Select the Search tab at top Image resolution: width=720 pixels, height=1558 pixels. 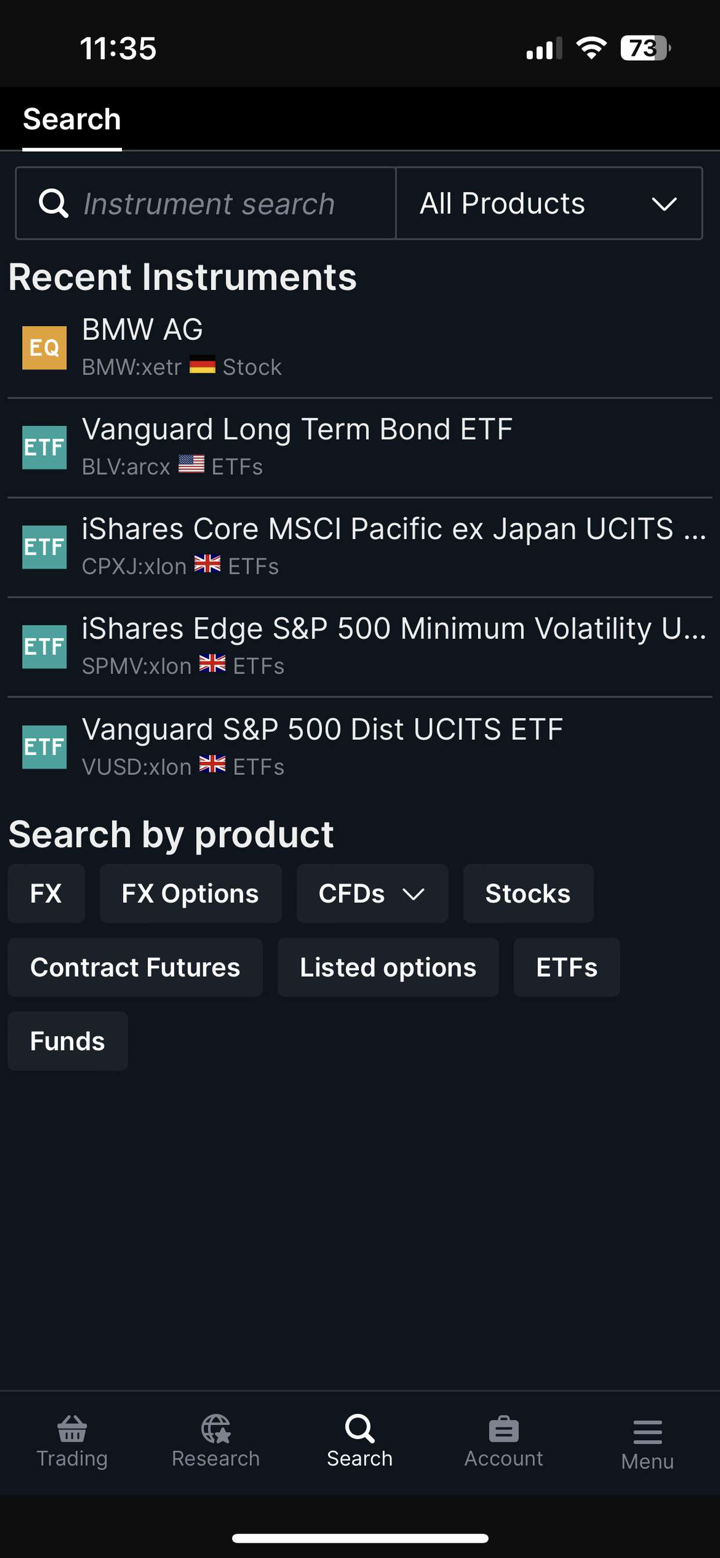coord(72,120)
